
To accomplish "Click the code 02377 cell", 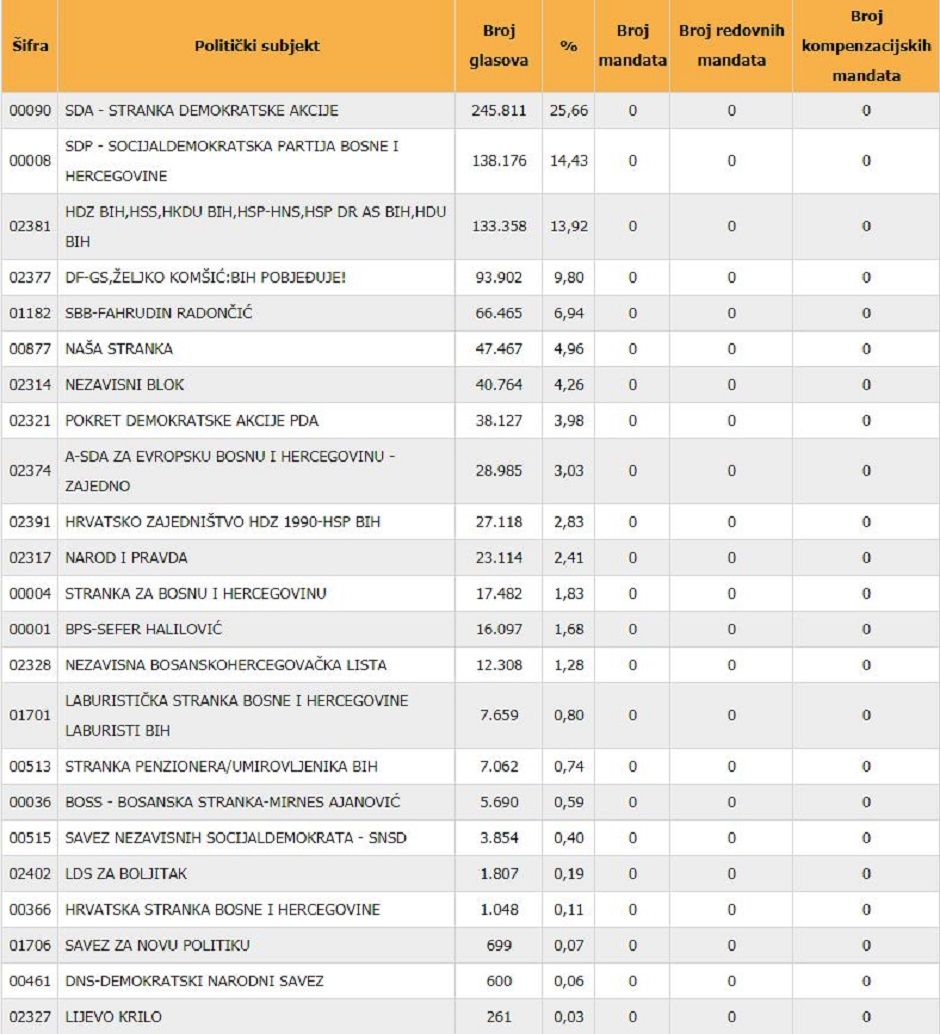I will pos(29,277).
